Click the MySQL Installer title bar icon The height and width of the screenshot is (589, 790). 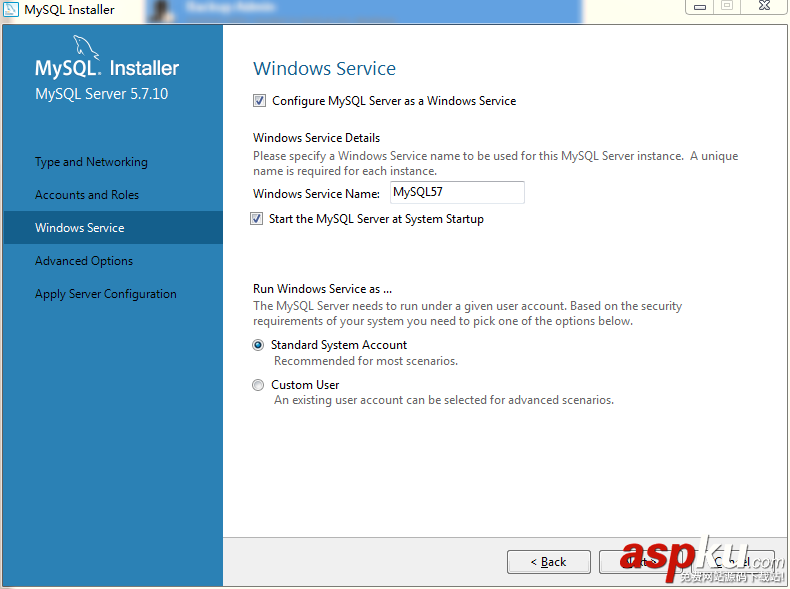pyautogui.click(x=11, y=10)
